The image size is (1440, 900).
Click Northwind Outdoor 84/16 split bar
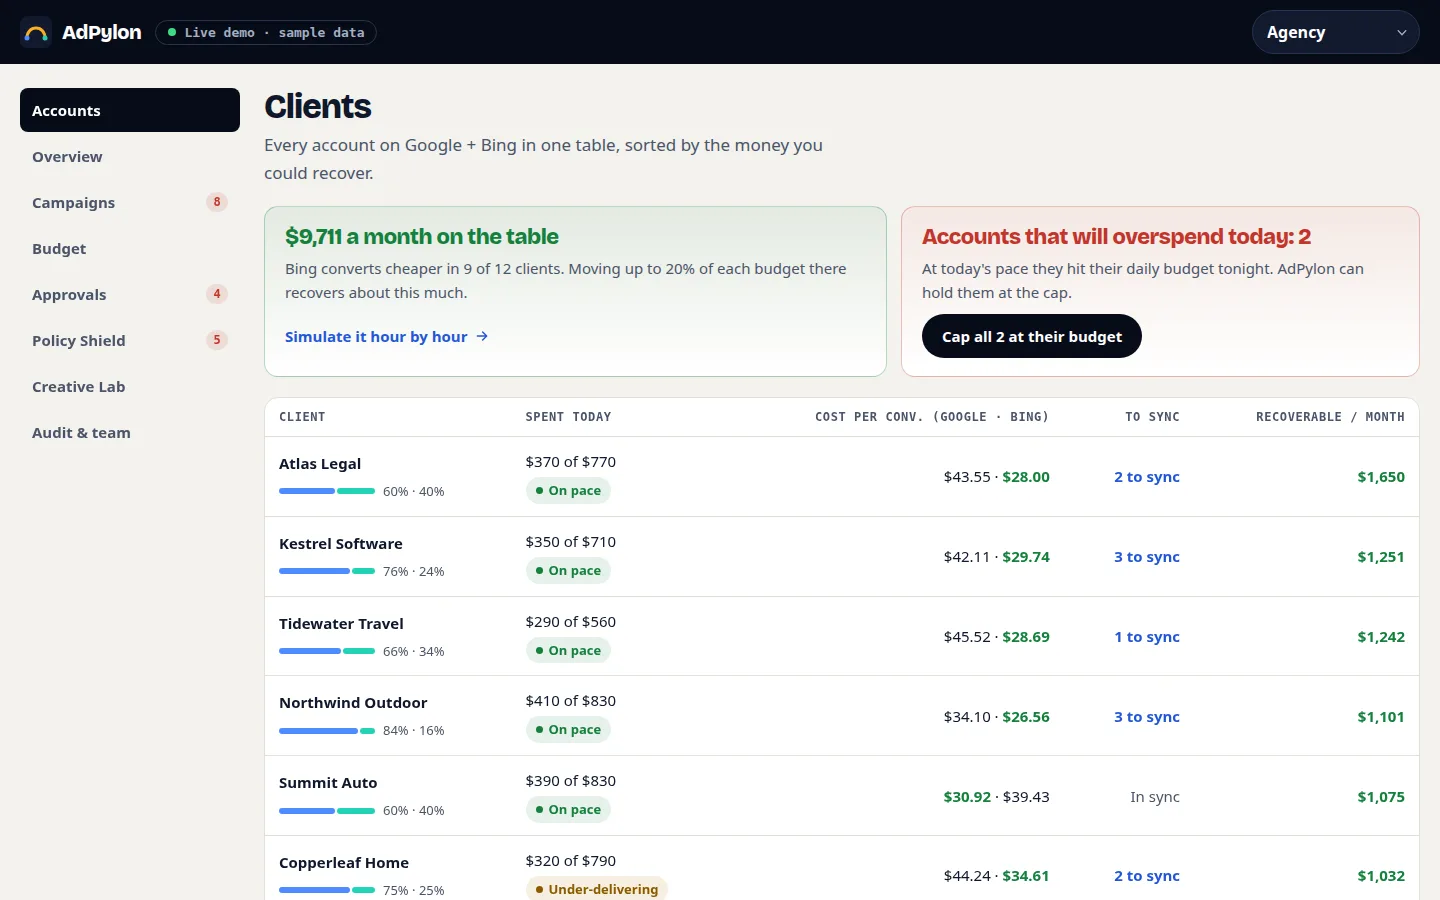[327, 731]
